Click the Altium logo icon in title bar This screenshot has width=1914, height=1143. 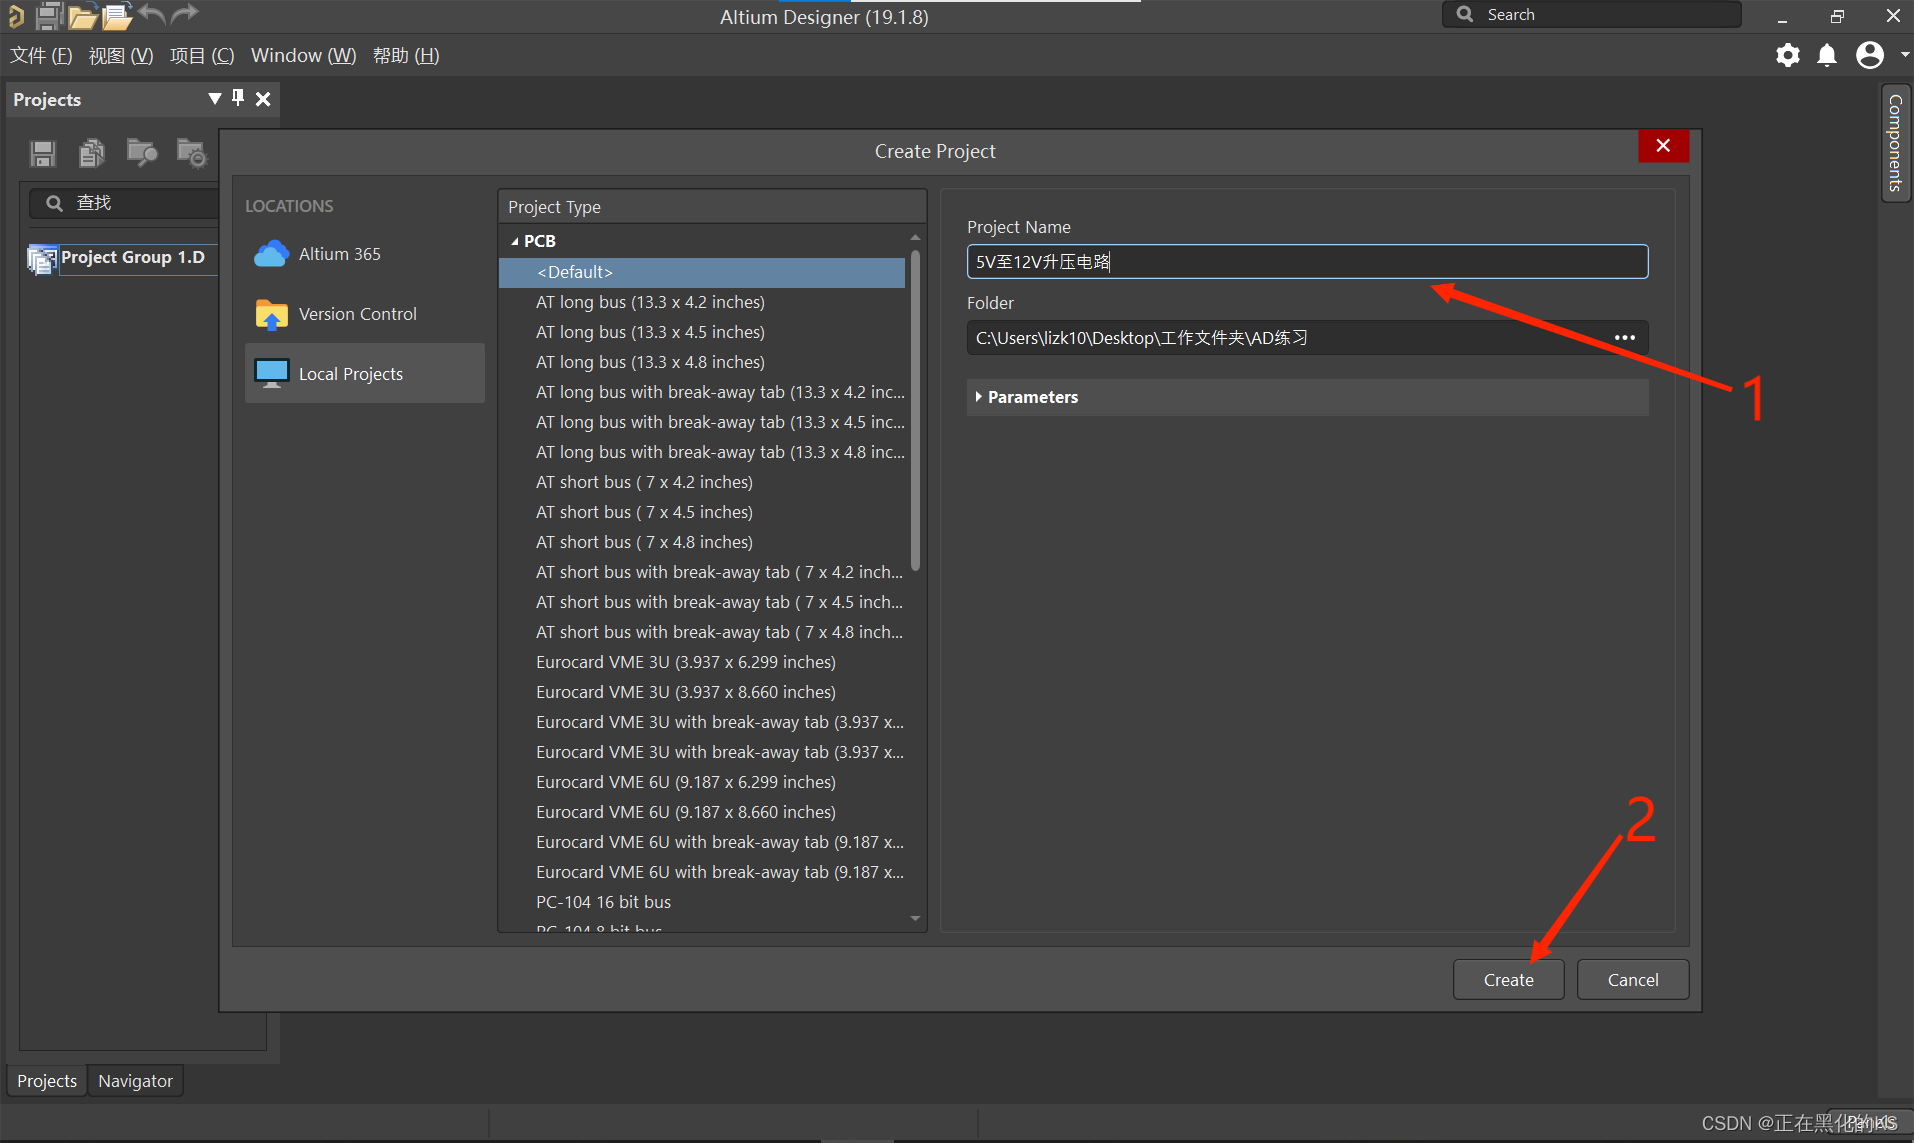click(15, 16)
